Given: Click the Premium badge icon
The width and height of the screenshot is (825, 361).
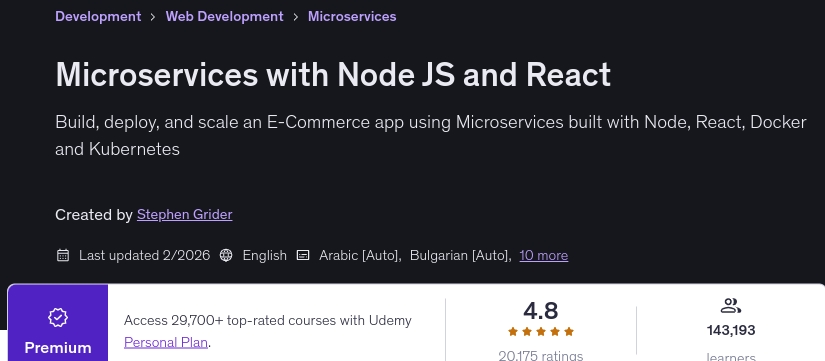Looking at the screenshot, I should click(58, 317).
